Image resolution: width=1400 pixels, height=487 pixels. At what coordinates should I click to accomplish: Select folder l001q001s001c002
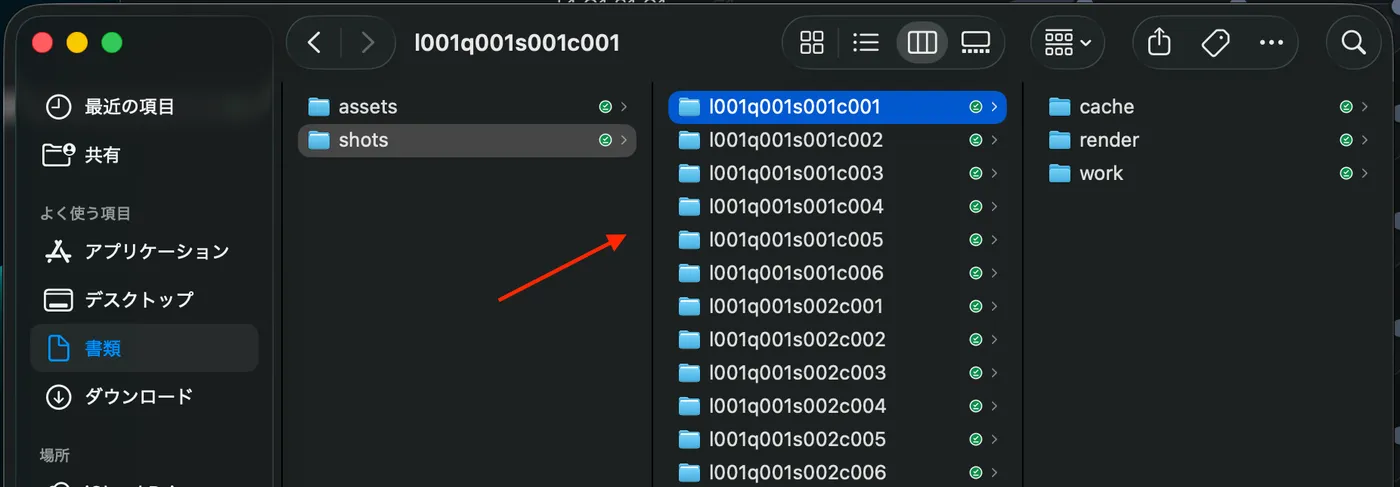pos(837,140)
